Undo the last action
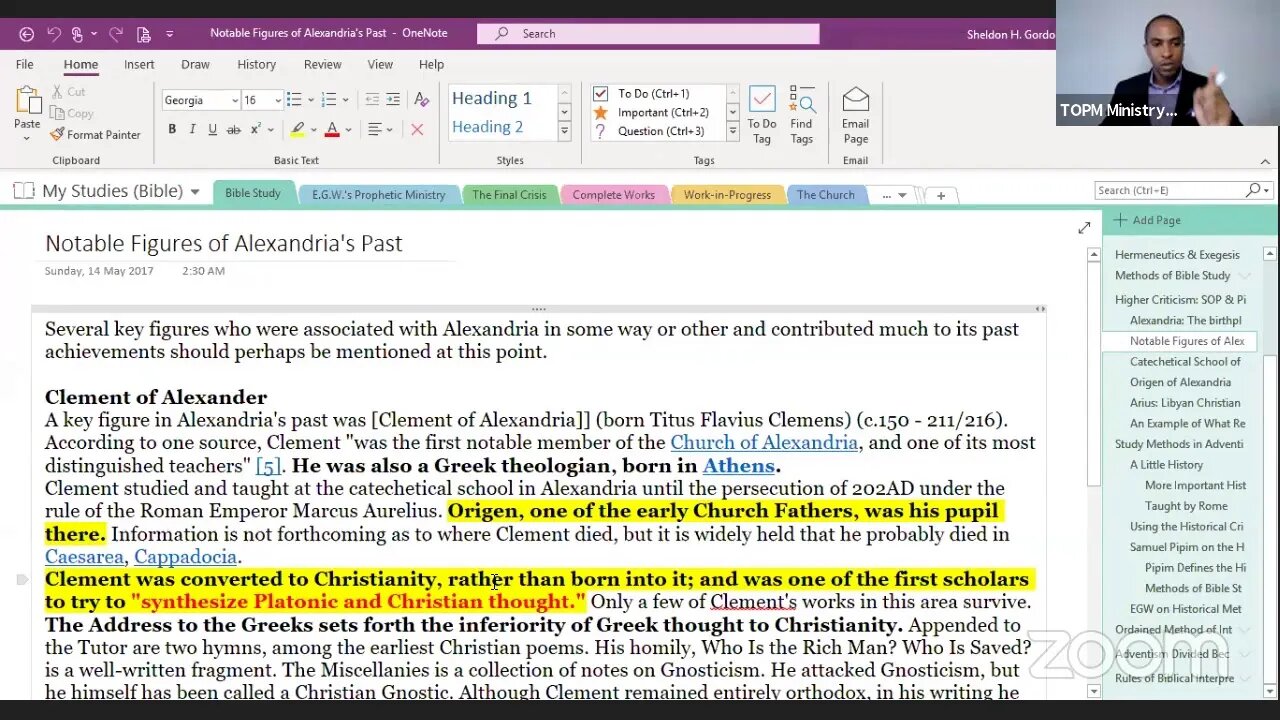The image size is (1280, 720). [x=52, y=34]
